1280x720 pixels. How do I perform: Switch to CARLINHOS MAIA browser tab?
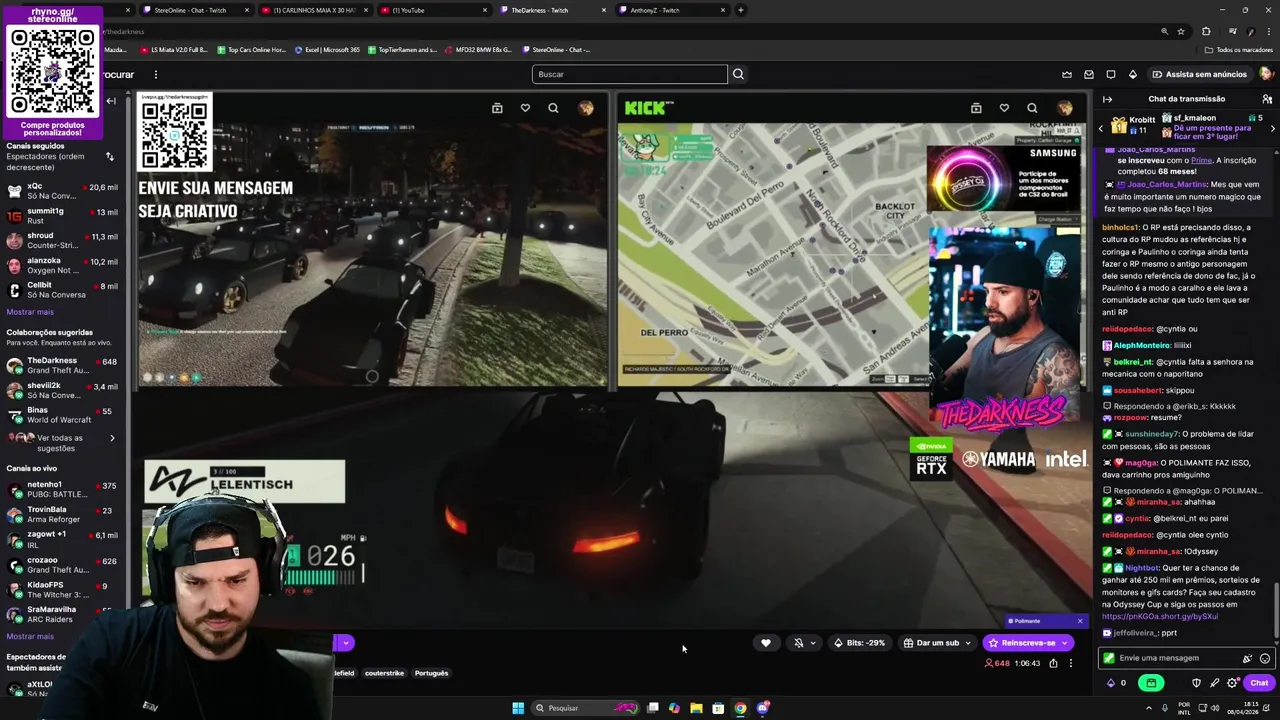click(314, 10)
